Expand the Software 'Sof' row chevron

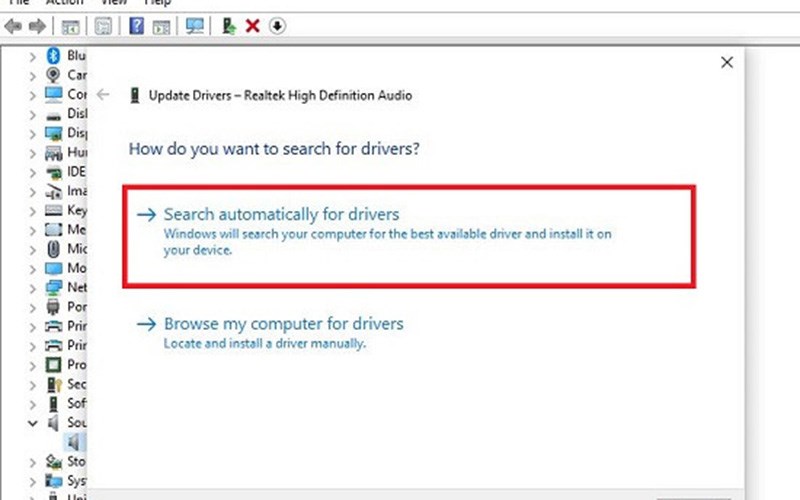pyautogui.click(x=33, y=405)
